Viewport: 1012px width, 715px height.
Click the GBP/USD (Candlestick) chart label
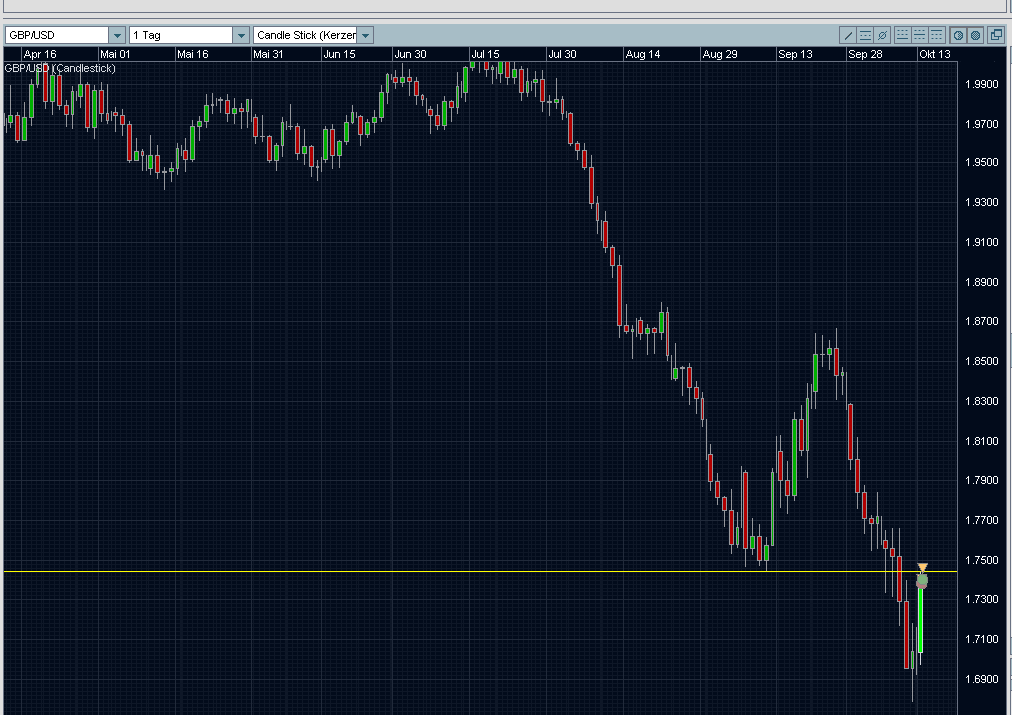click(60, 68)
